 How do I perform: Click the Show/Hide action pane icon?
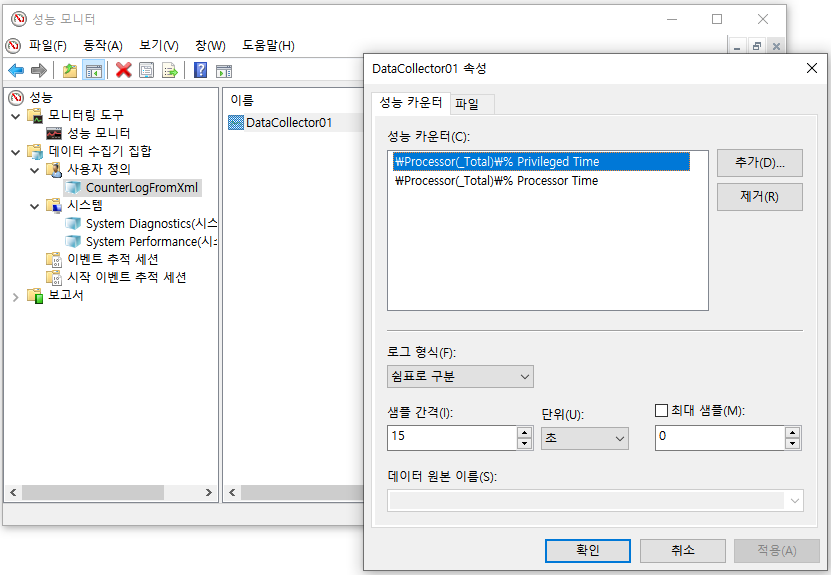pyautogui.click(x=224, y=70)
